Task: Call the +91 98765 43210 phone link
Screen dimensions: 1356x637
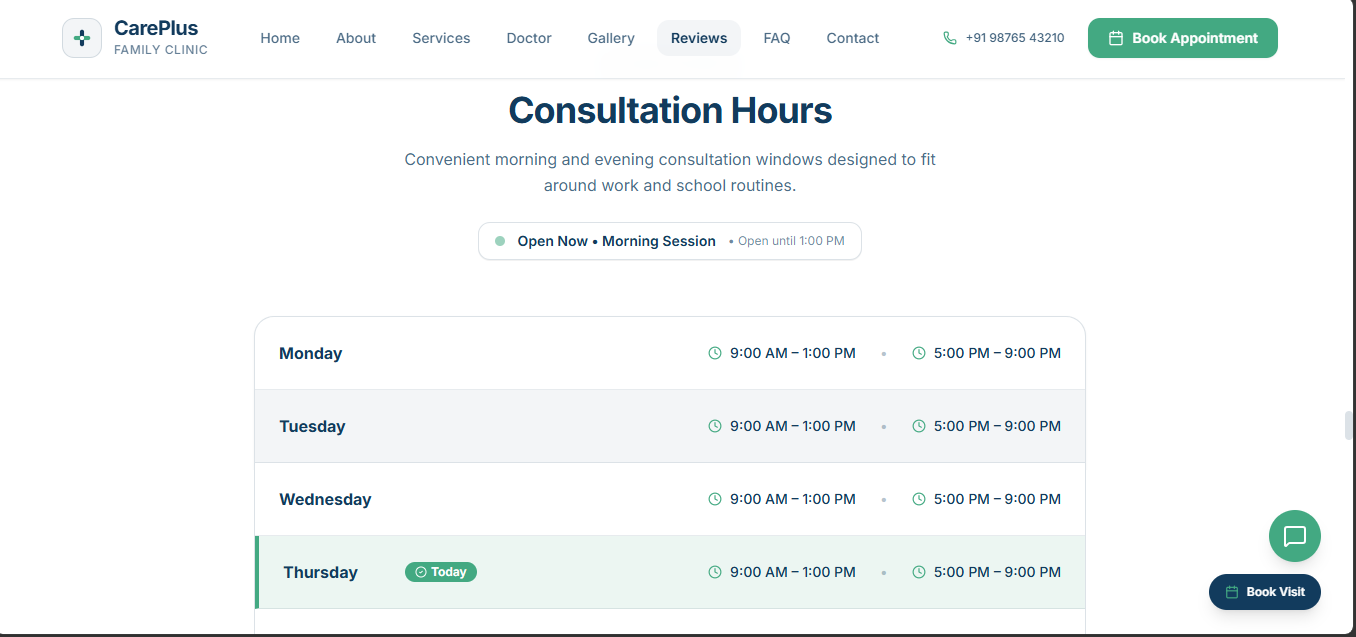Action: coord(1004,38)
